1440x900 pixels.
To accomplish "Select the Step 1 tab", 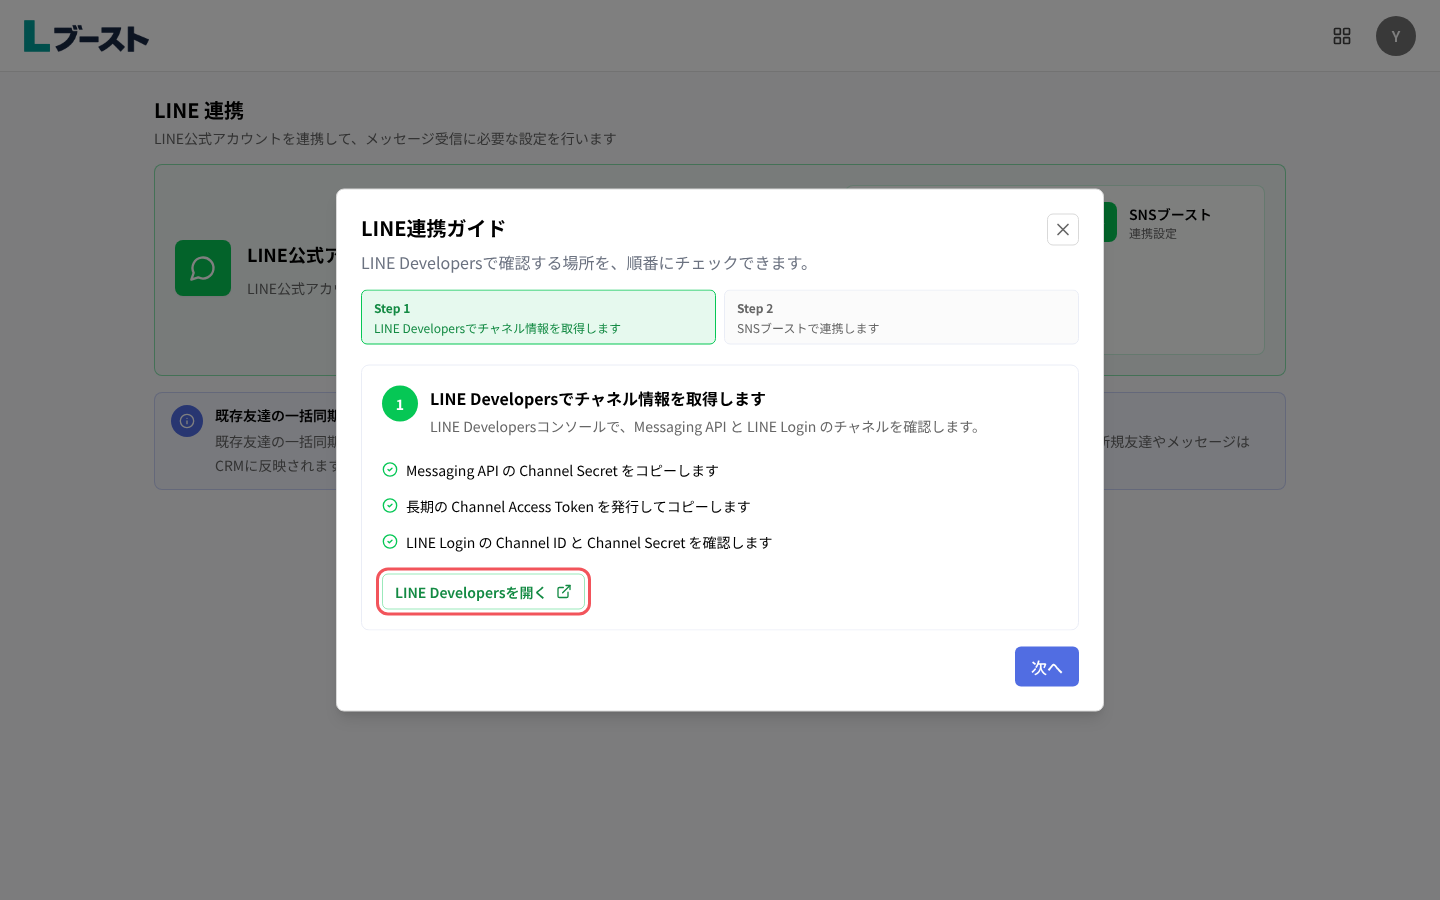I will (538, 317).
